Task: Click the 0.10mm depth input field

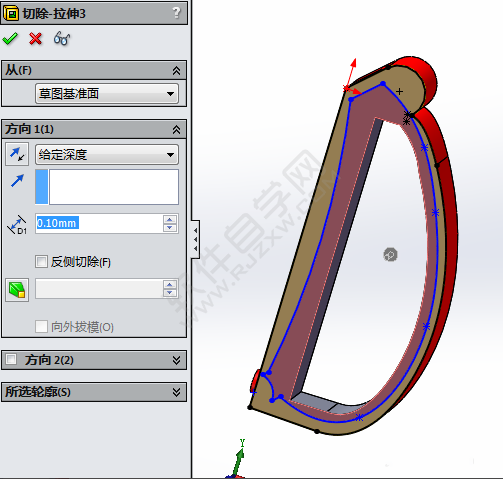Action: pyautogui.click(x=99, y=223)
